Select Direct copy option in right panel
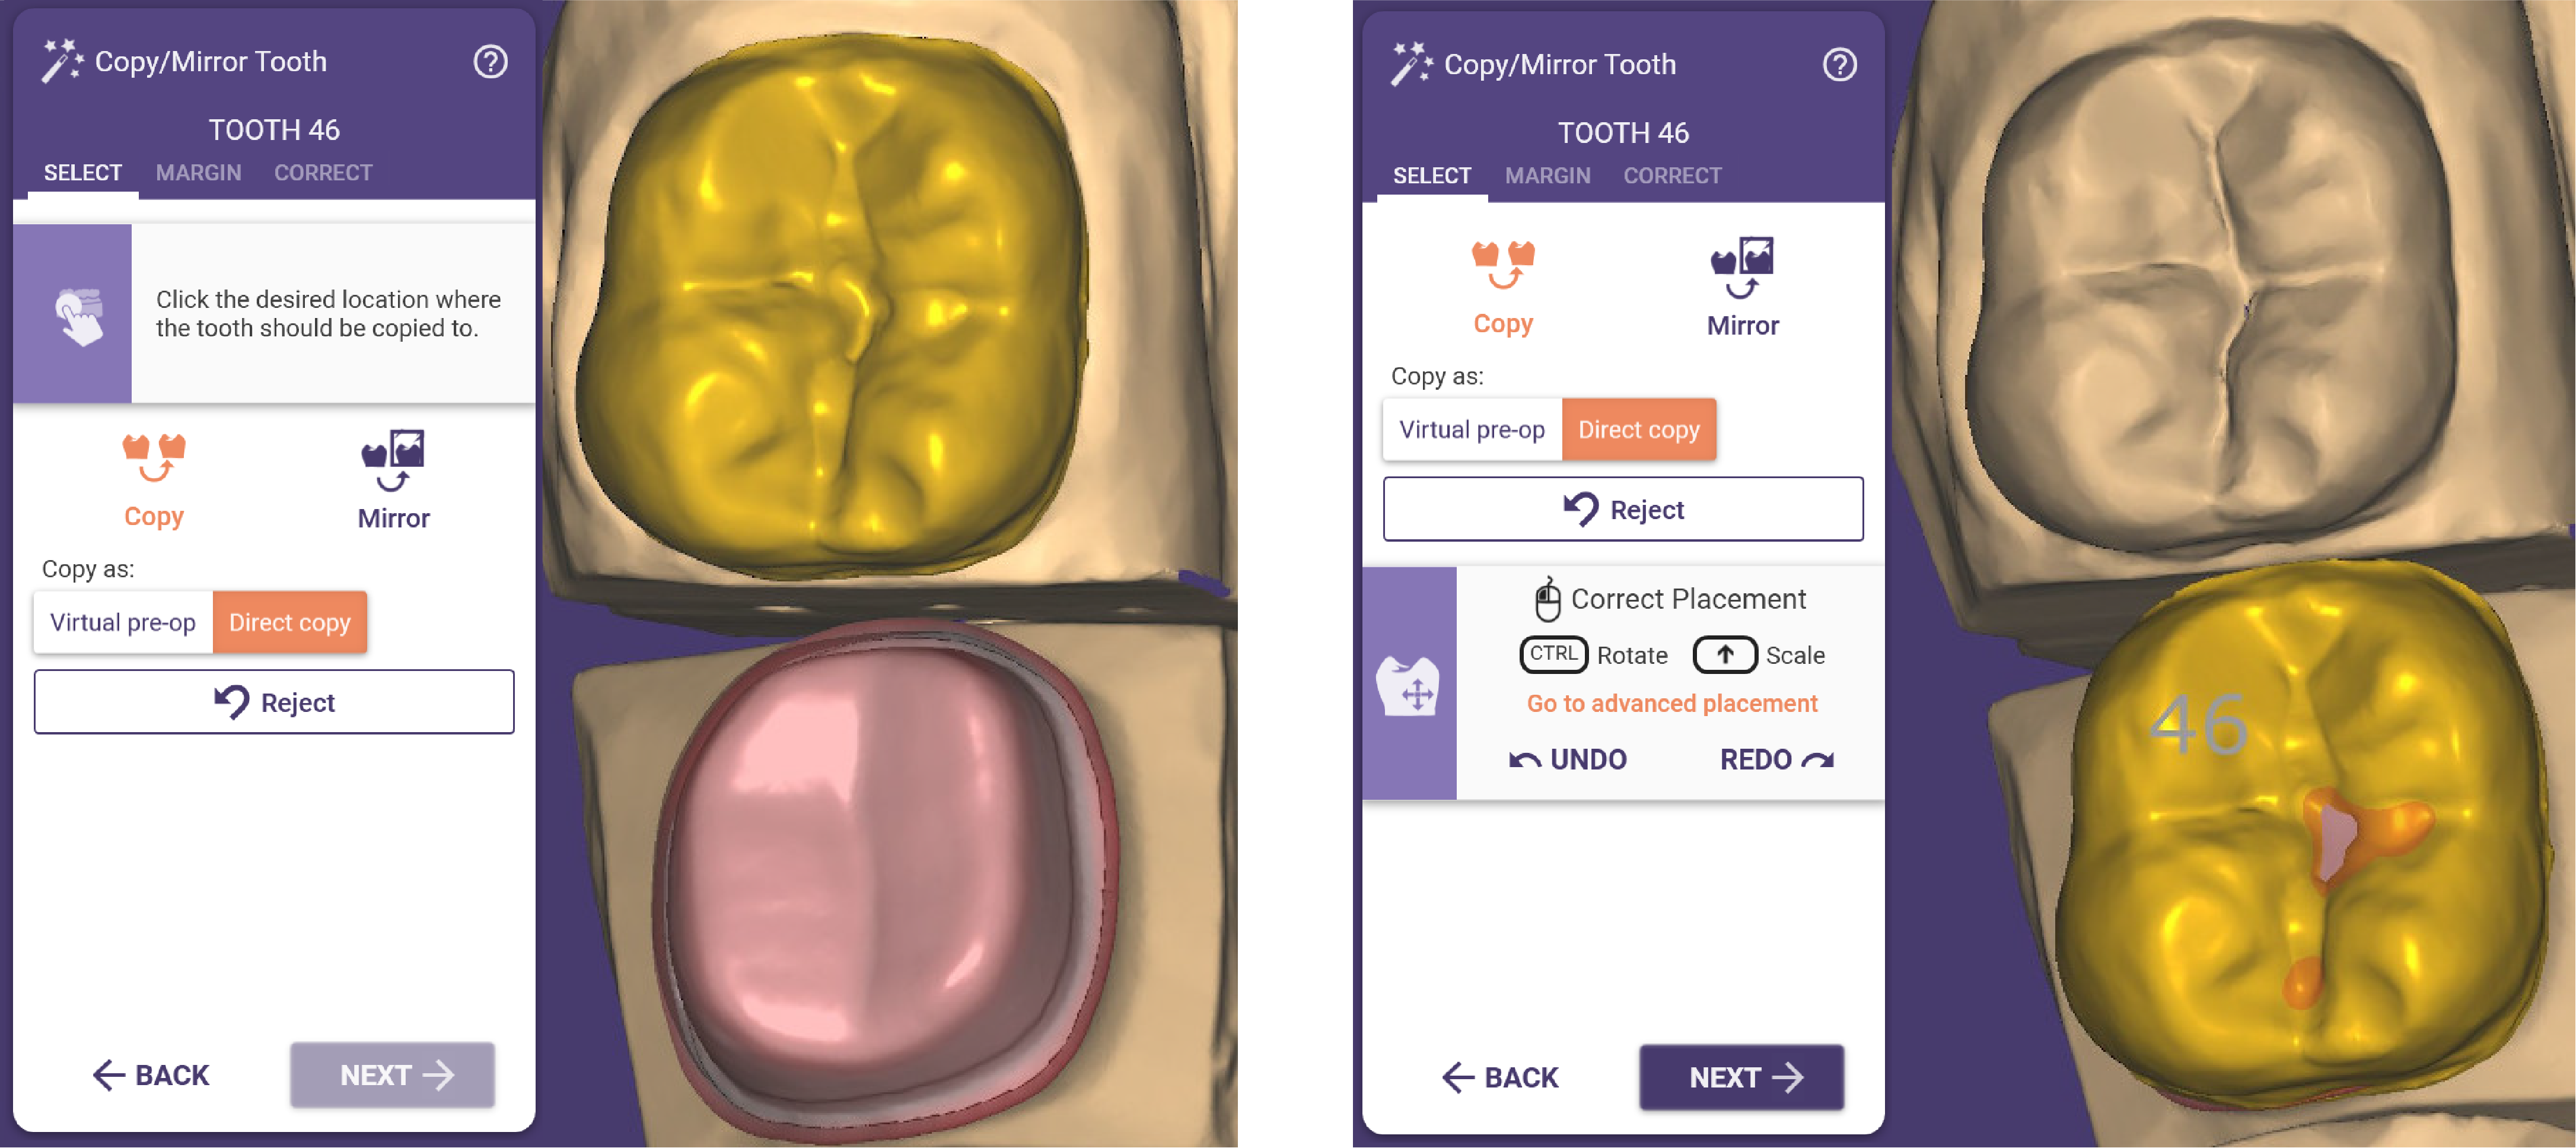2576x1148 pixels. [1639, 429]
